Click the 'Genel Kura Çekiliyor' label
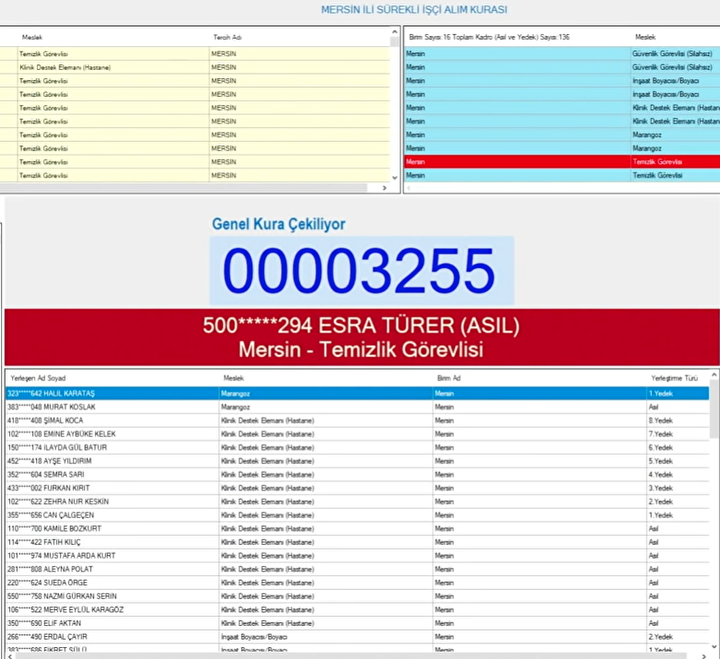 tap(279, 224)
